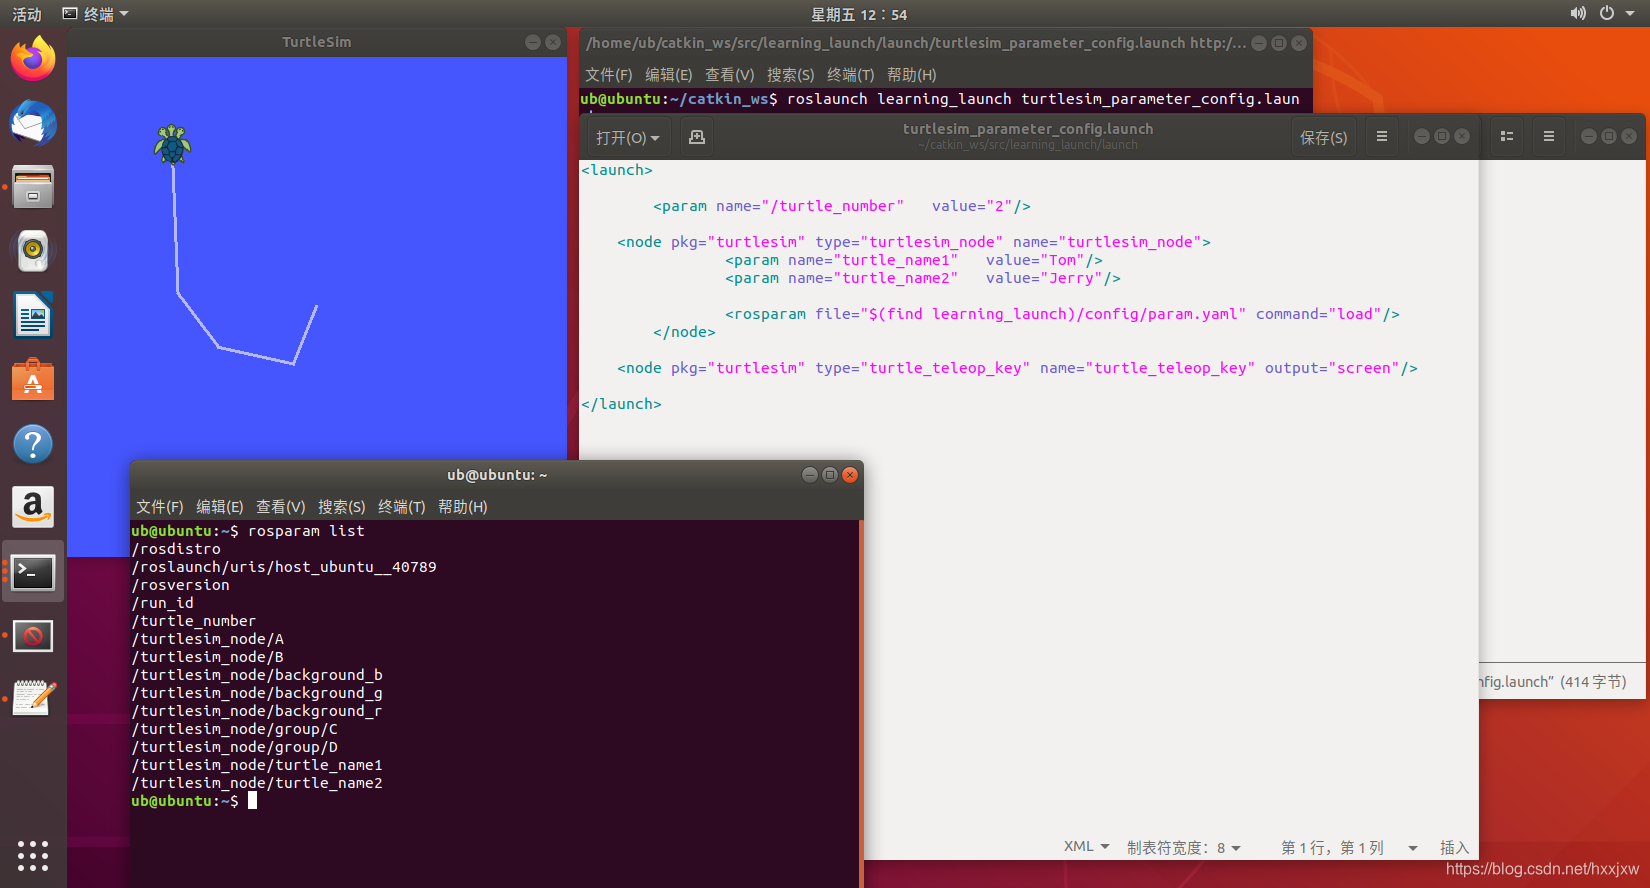Open Rhythmbox music player dock icon
This screenshot has width=1650, height=888.
coord(33,251)
